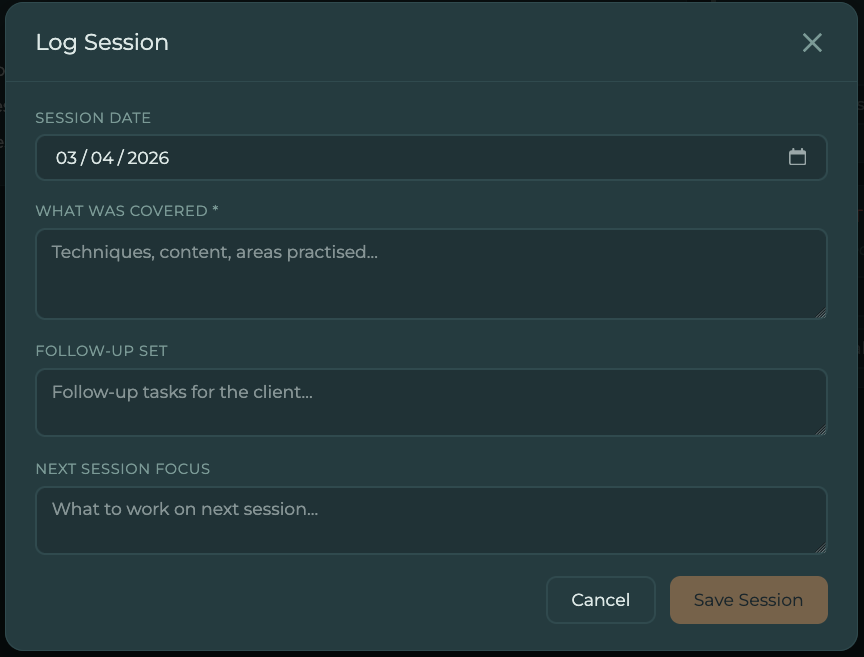Screen dimensions: 864x657
Task: Click the resize grip on Next Session Focus box
Action: pyautogui.click(x=822, y=547)
